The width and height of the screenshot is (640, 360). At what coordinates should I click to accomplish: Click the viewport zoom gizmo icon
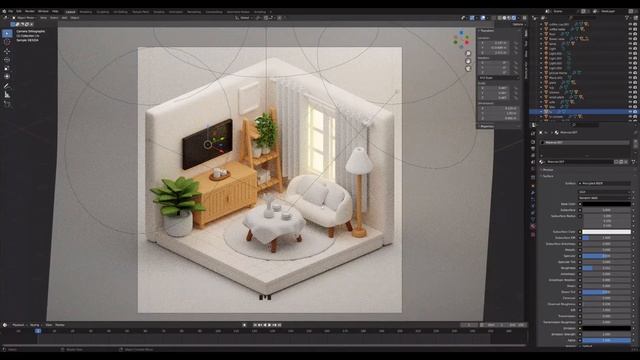468,53
